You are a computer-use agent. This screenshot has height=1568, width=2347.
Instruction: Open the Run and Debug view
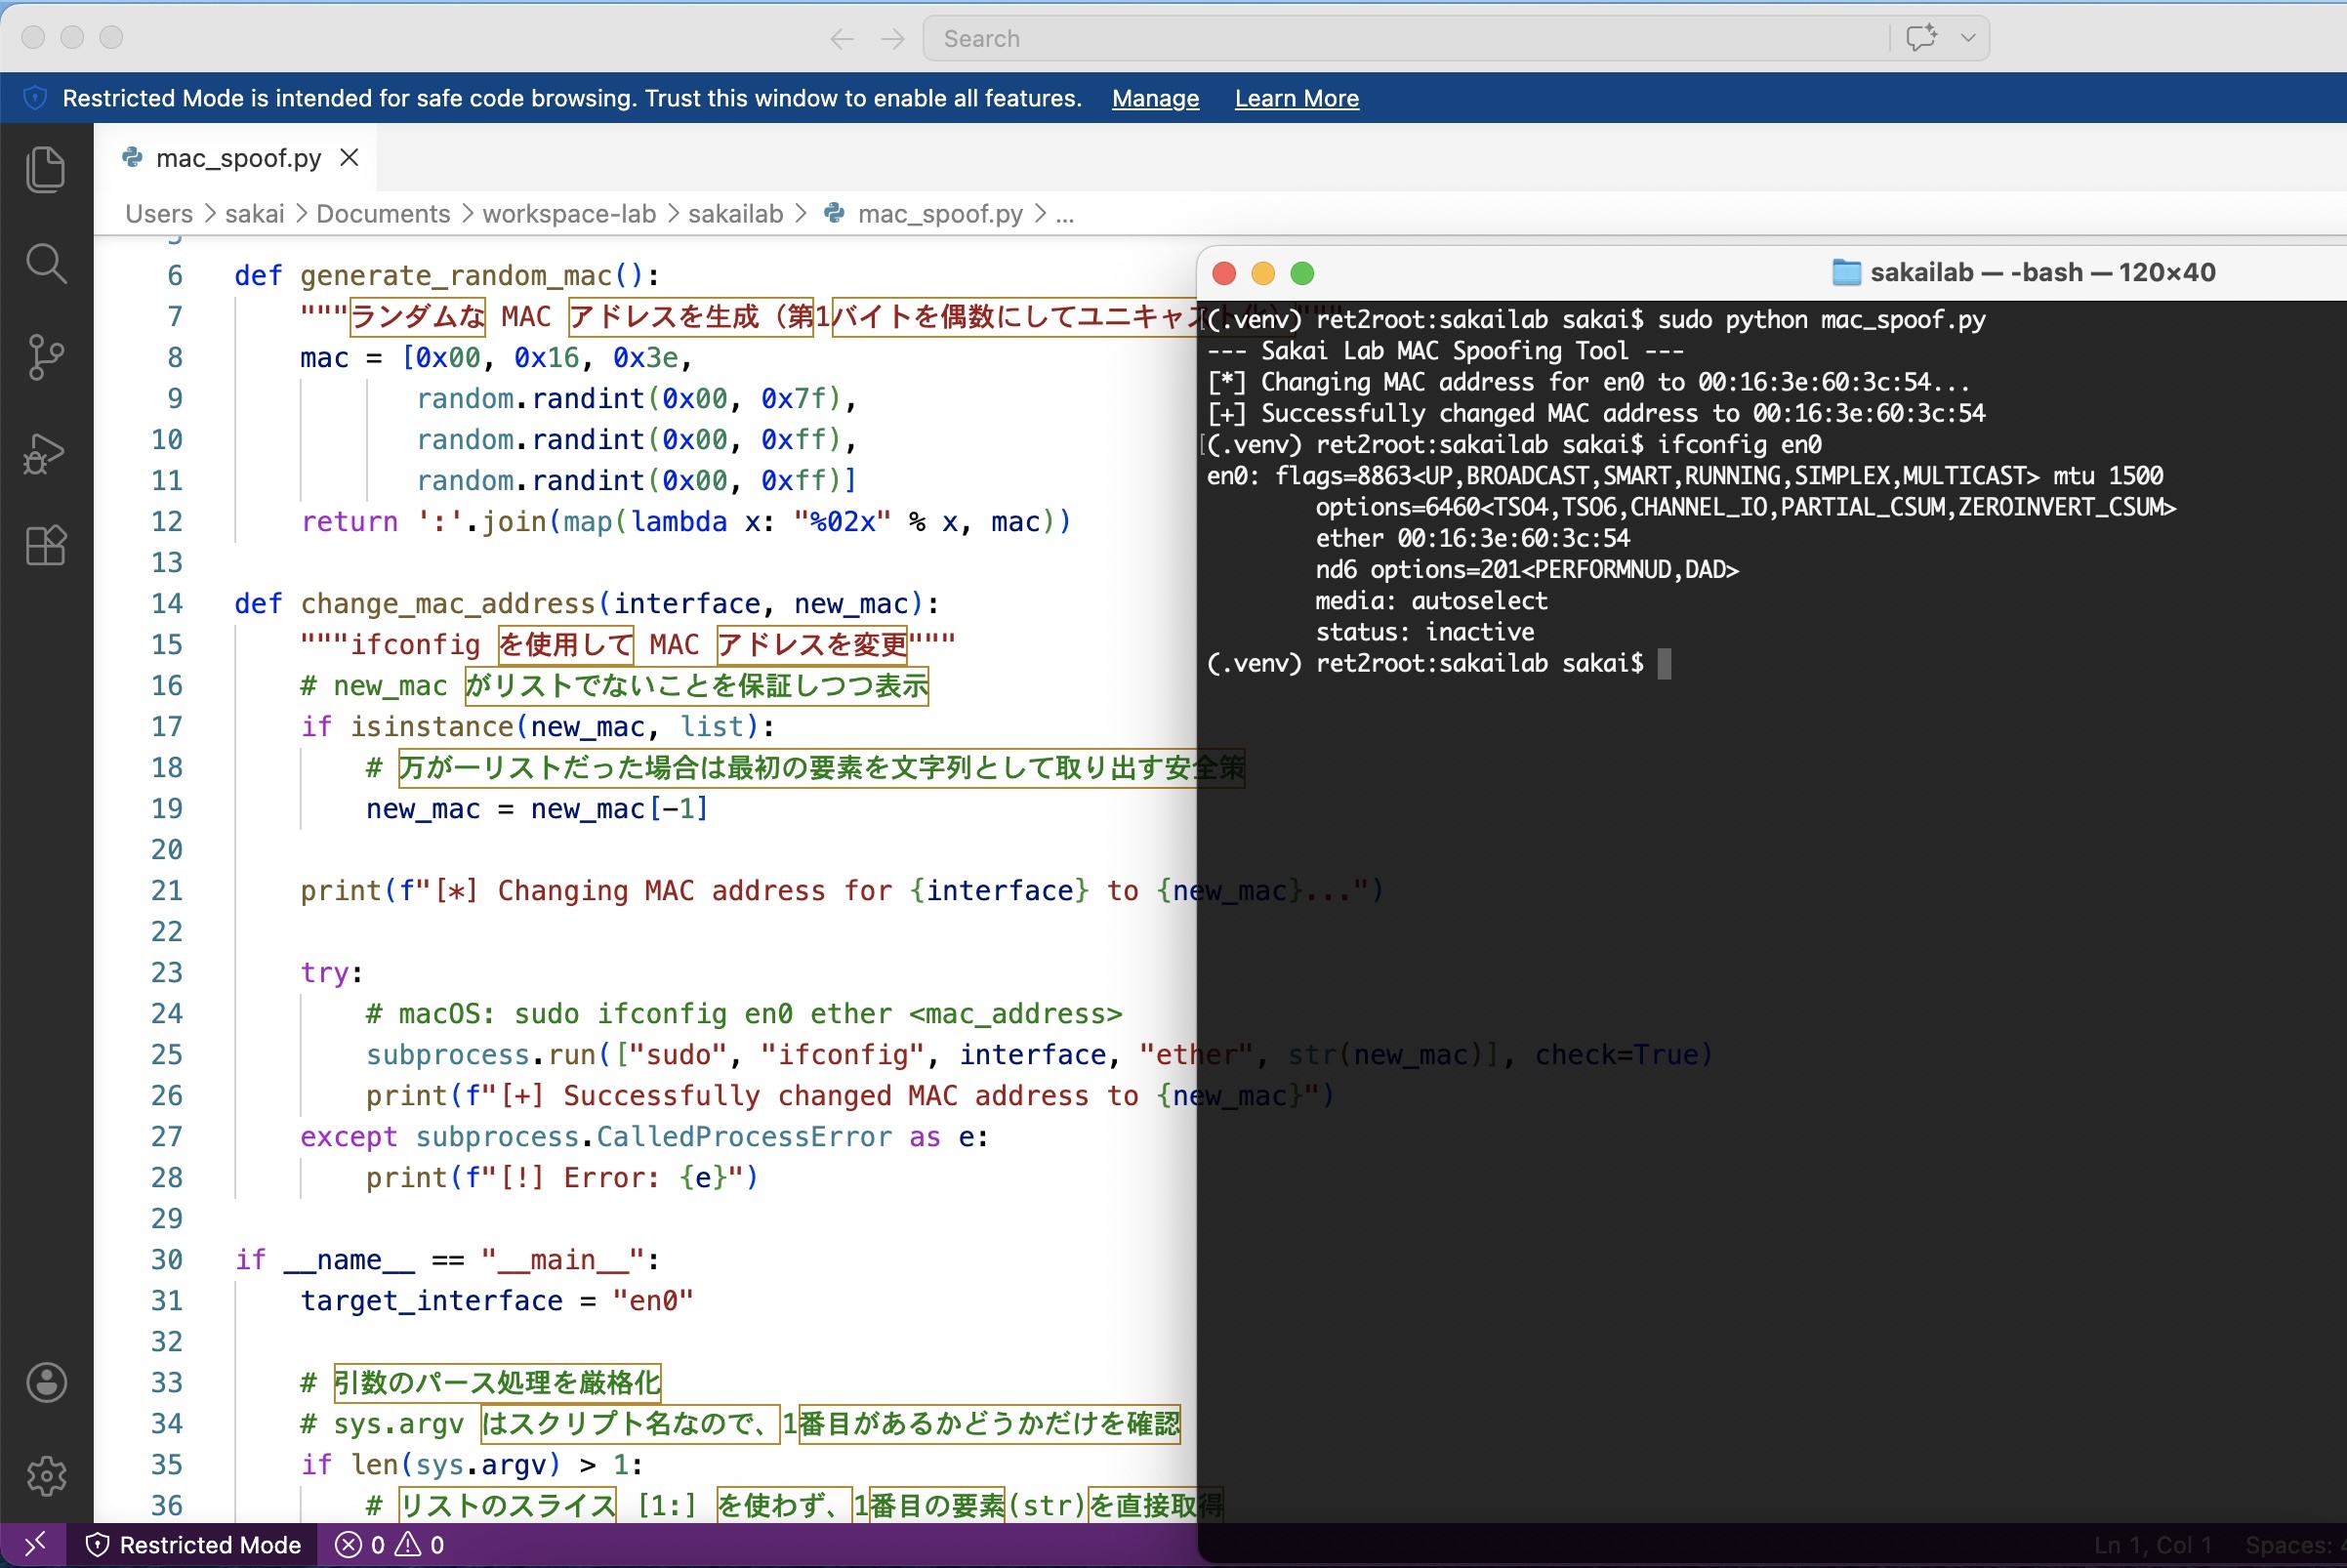[45, 453]
